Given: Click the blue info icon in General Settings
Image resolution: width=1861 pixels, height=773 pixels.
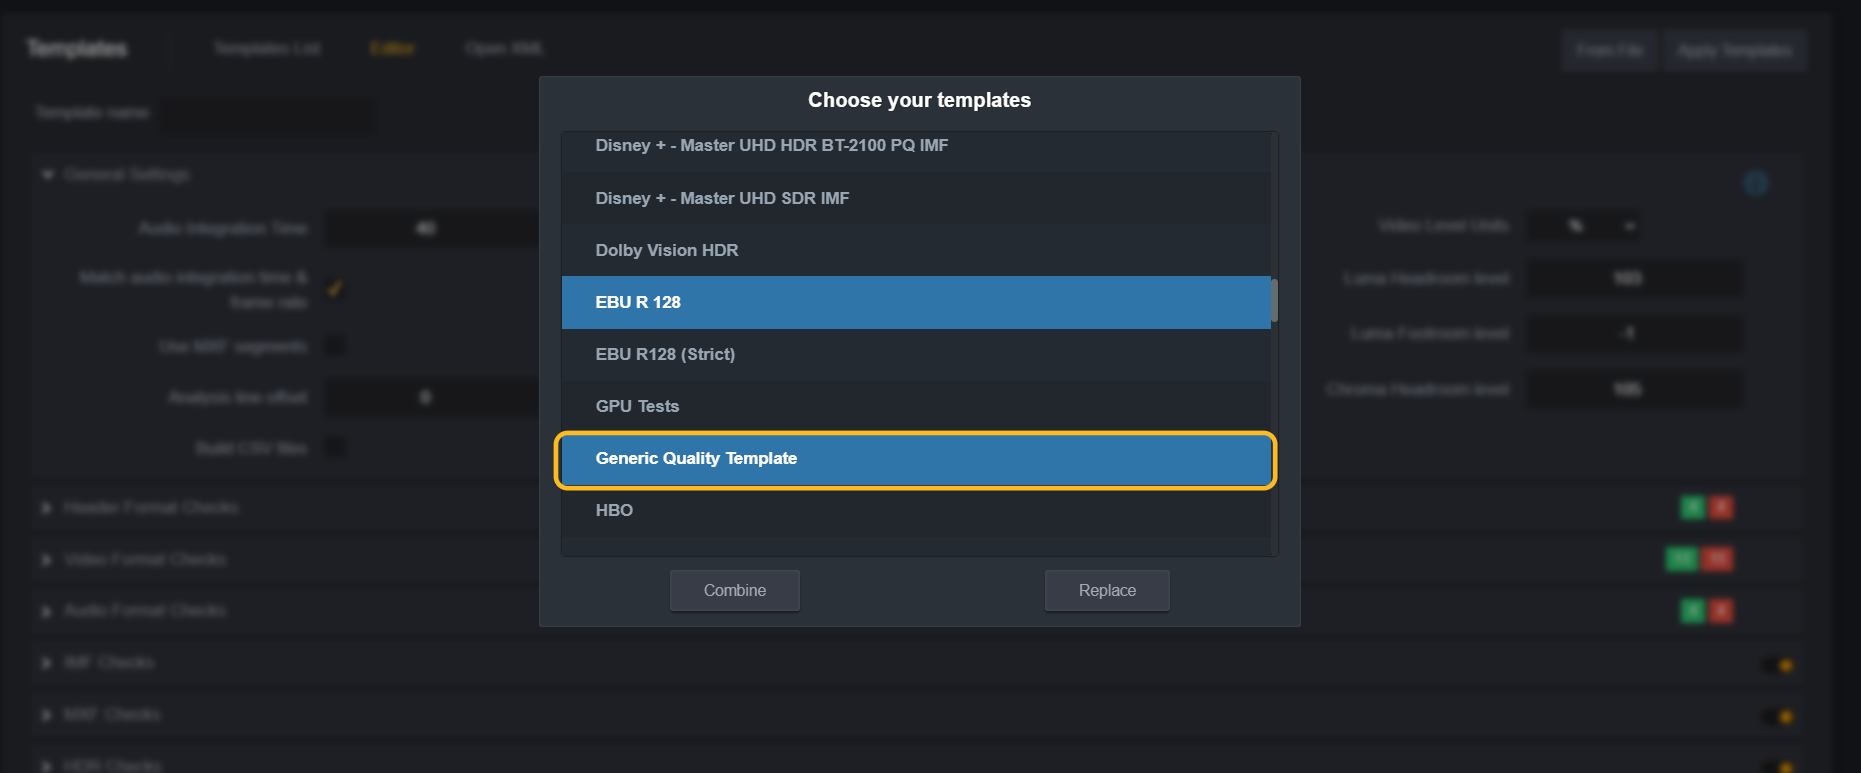Looking at the screenshot, I should [x=1756, y=183].
